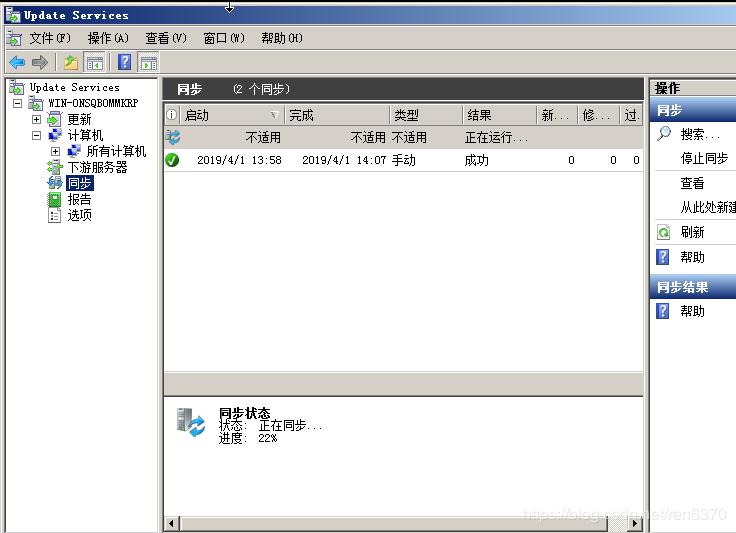Click the 修... column header
The height and width of the screenshot is (533, 736).
pyautogui.click(x=598, y=115)
